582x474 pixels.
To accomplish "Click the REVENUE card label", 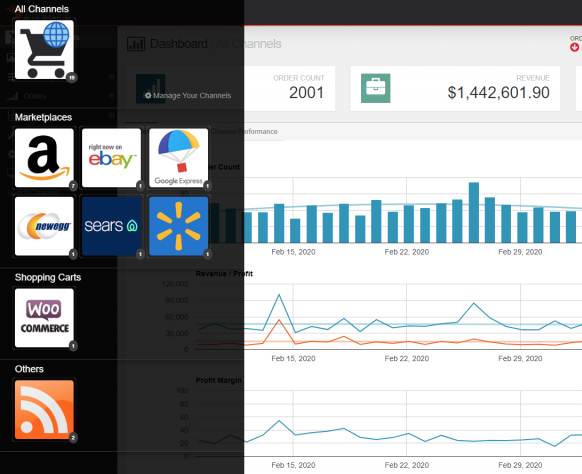I will [533, 78].
